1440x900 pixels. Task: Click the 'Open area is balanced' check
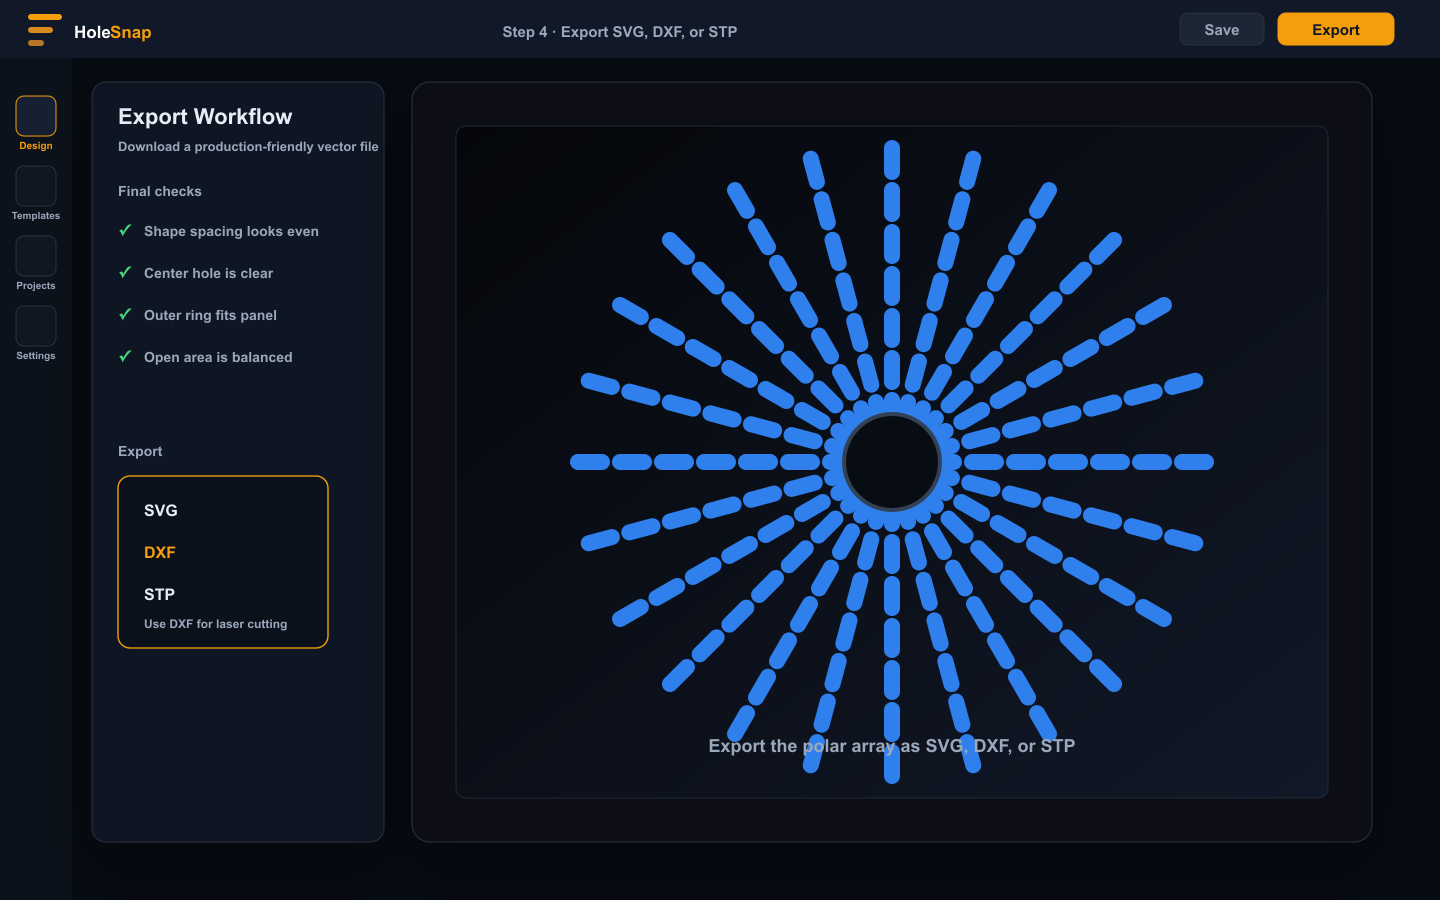click(206, 357)
